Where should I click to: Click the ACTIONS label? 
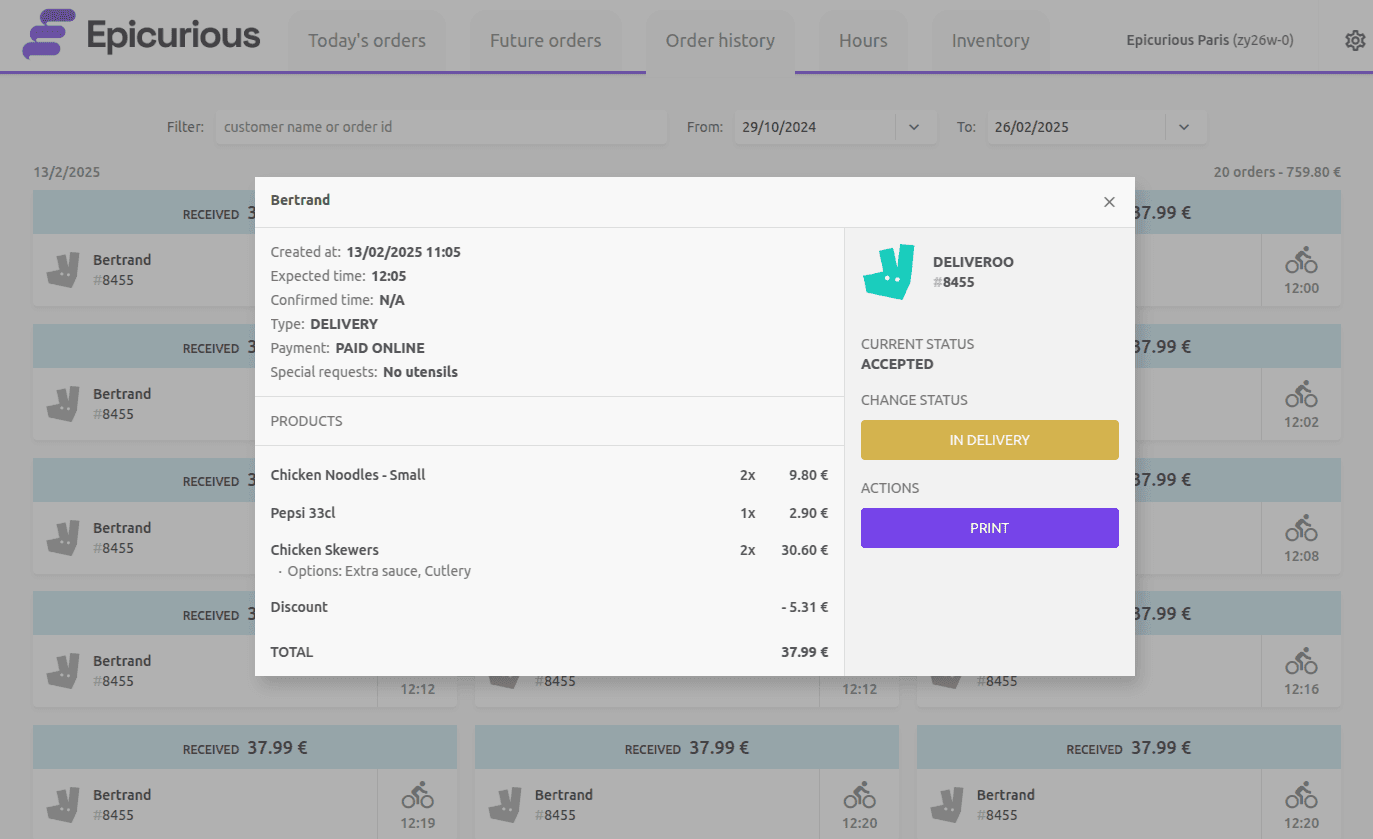tap(890, 488)
